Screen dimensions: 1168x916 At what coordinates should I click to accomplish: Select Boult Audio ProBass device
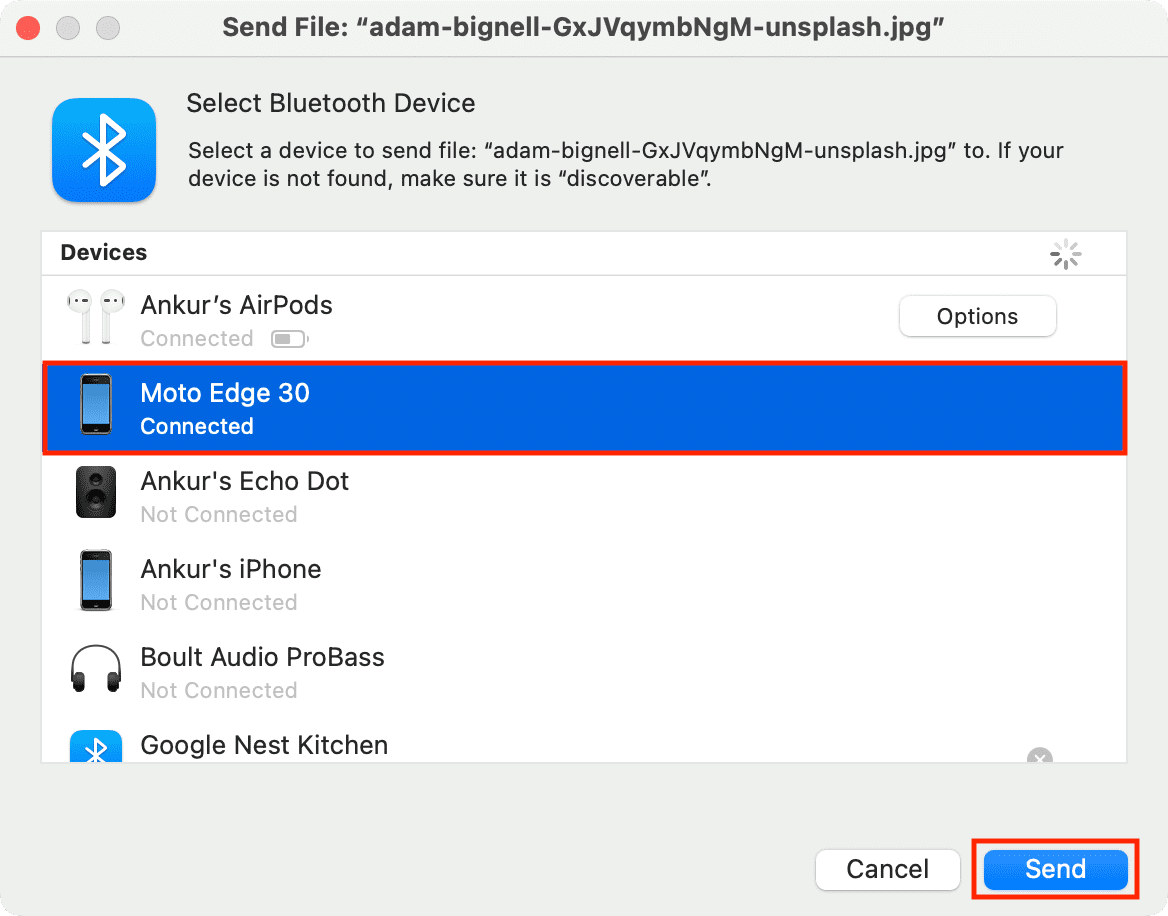pyautogui.click(x=262, y=658)
